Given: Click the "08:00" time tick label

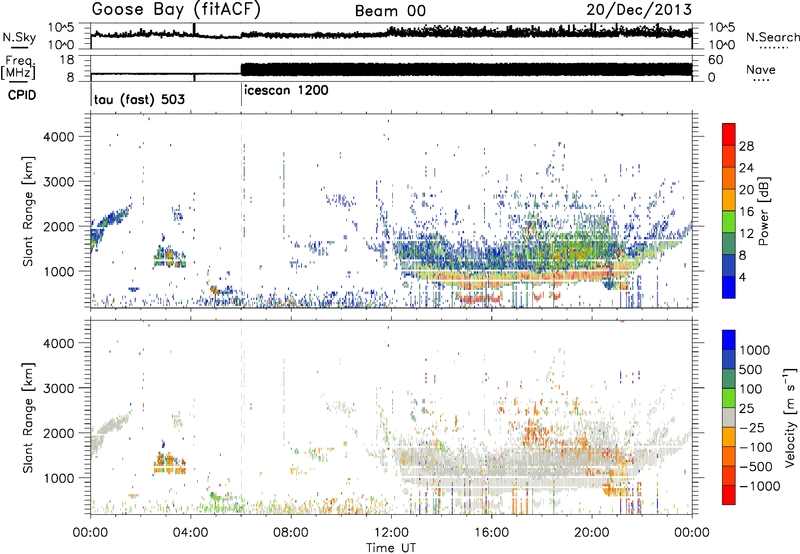Looking at the screenshot, I should pyautogui.click(x=291, y=533).
